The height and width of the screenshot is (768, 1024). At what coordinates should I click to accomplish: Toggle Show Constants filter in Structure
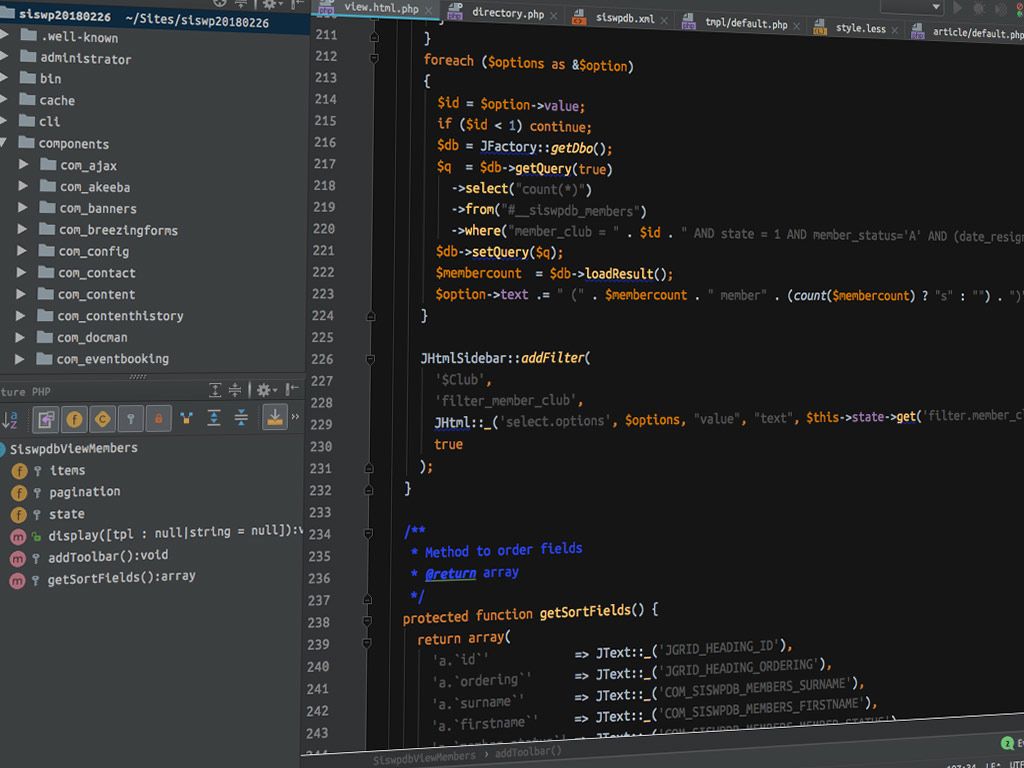[102, 419]
